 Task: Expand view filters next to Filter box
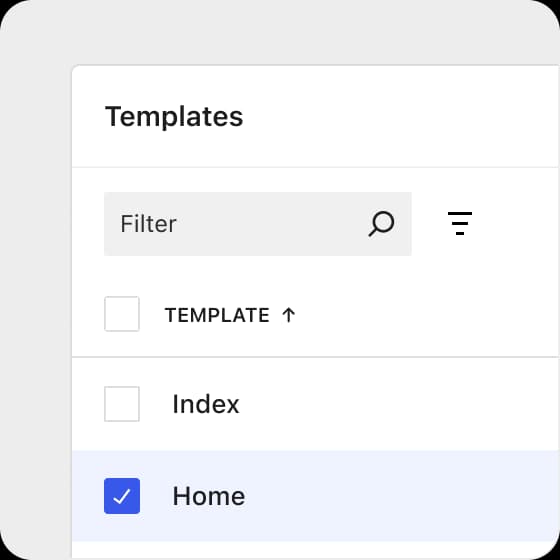click(460, 223)
